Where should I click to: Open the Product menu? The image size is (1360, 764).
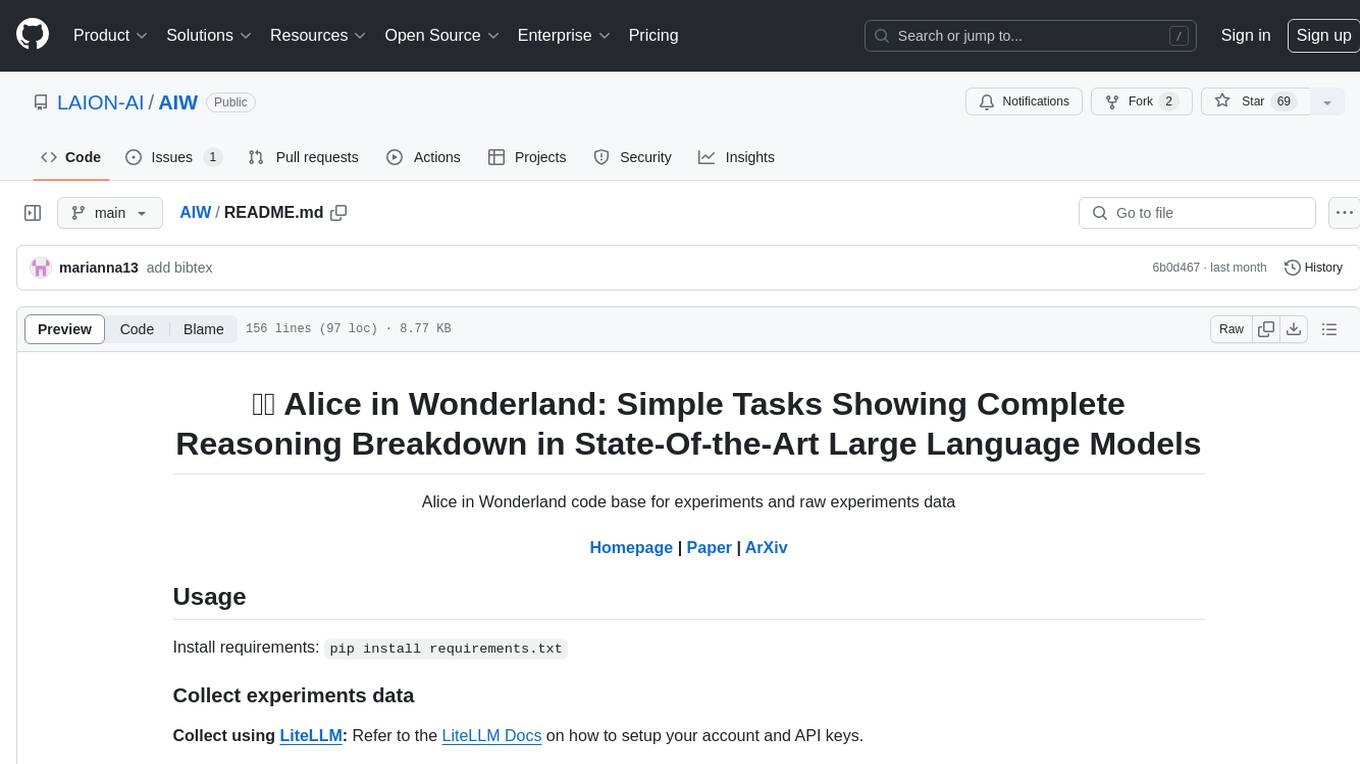(110, 35)
